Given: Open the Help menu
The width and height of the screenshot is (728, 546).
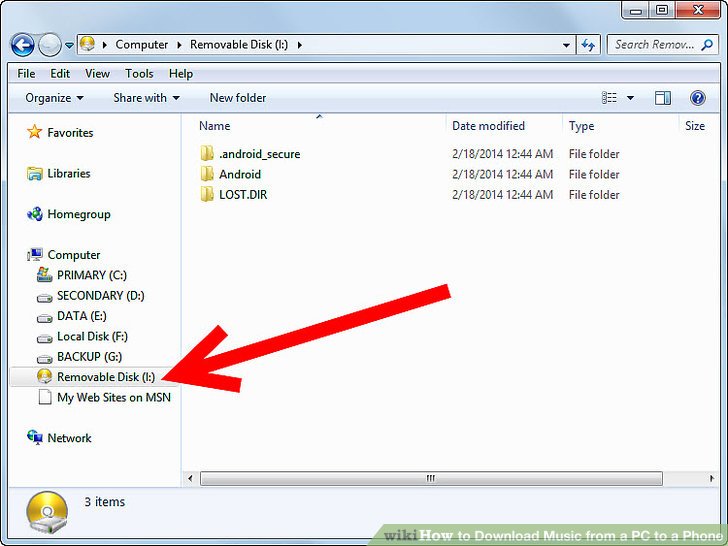Looking at the screenshot, I should click(x=181, y=73).
